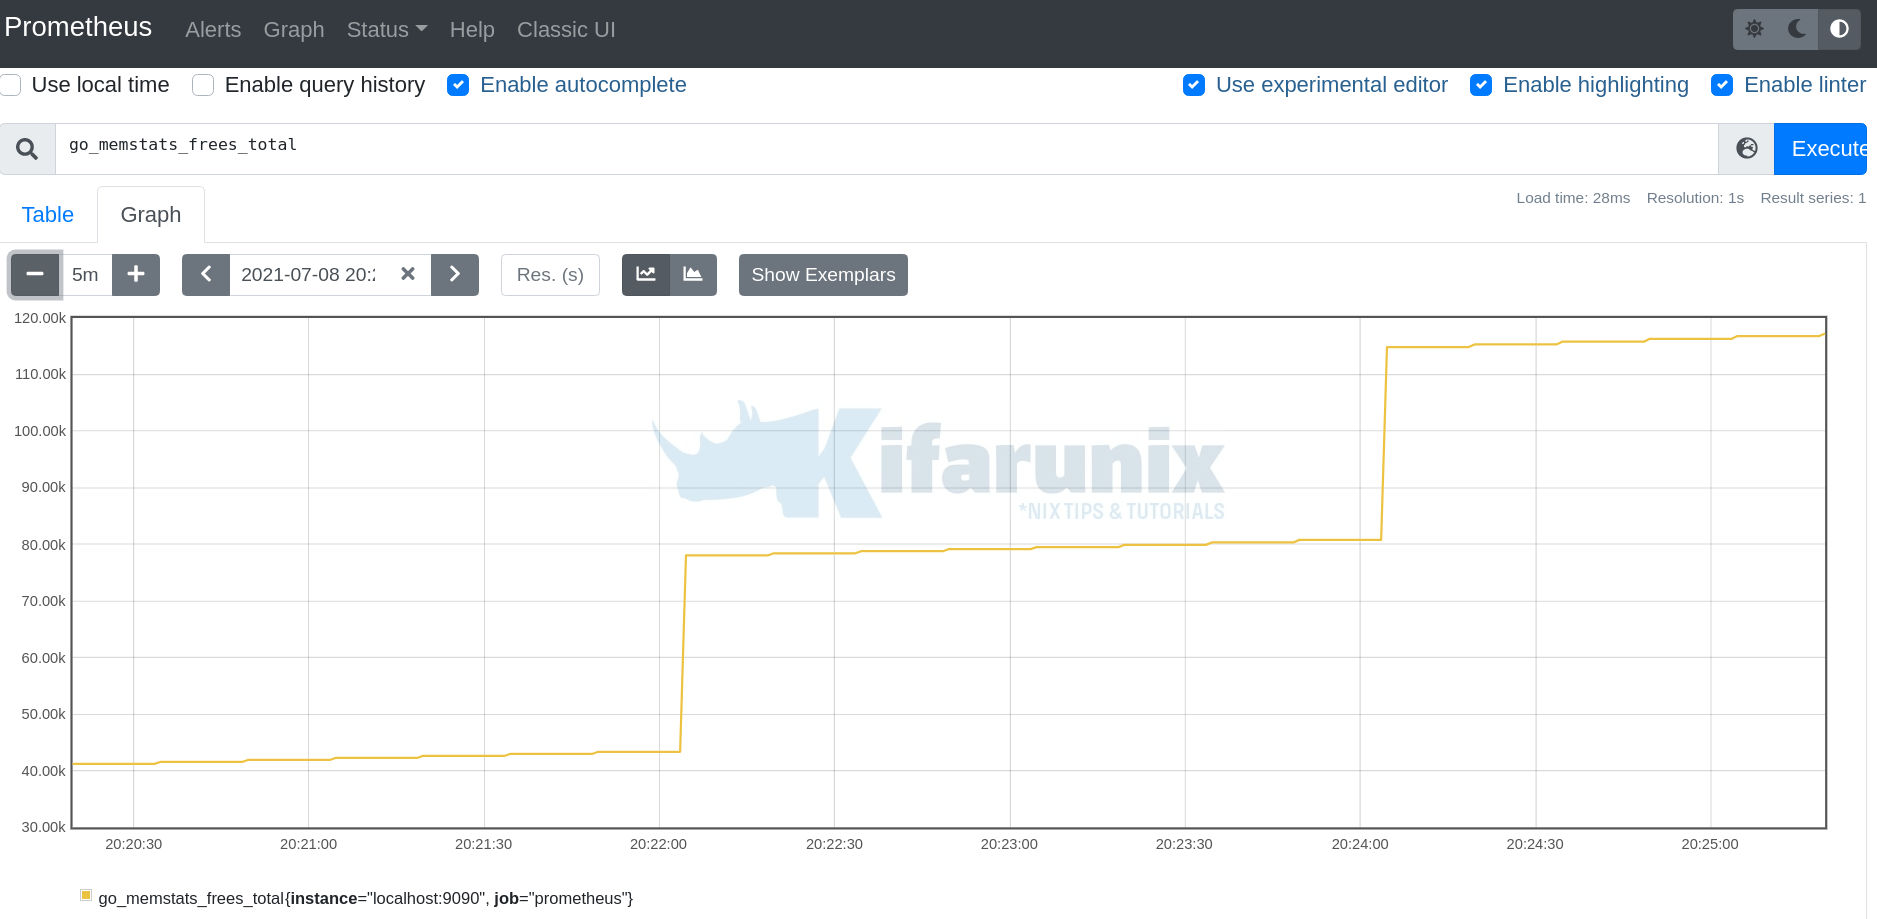Go to Prometheus home brand link
This screenshot has height=919, width=1877.
click(78, 27)
